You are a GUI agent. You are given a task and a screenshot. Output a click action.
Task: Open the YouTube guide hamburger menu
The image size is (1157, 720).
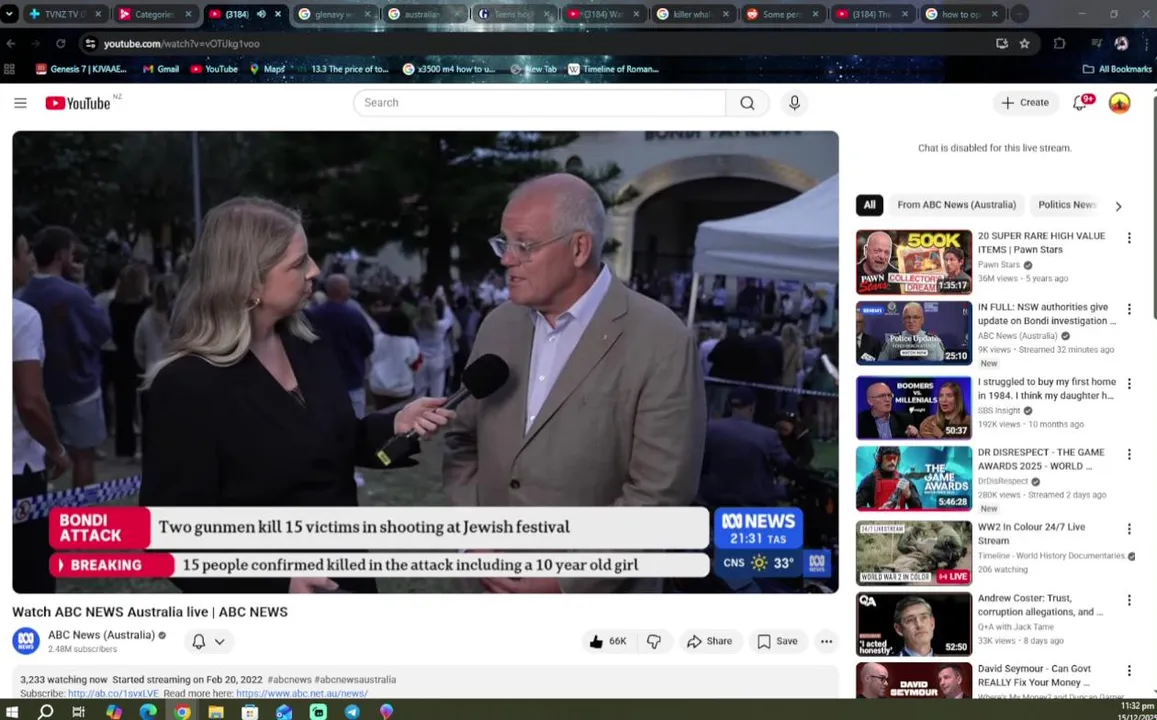coord(21,103)
